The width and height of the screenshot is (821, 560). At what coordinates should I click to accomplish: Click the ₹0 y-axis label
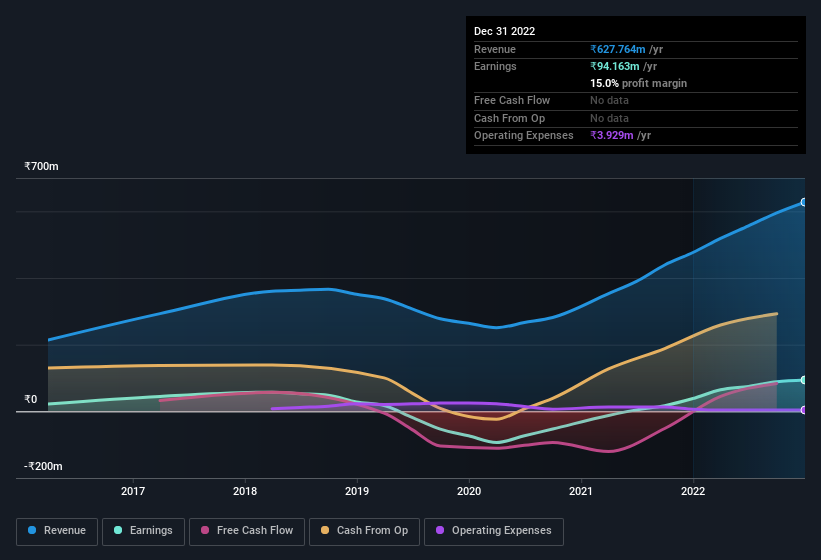pyautogui.click(x=31, y=399)
